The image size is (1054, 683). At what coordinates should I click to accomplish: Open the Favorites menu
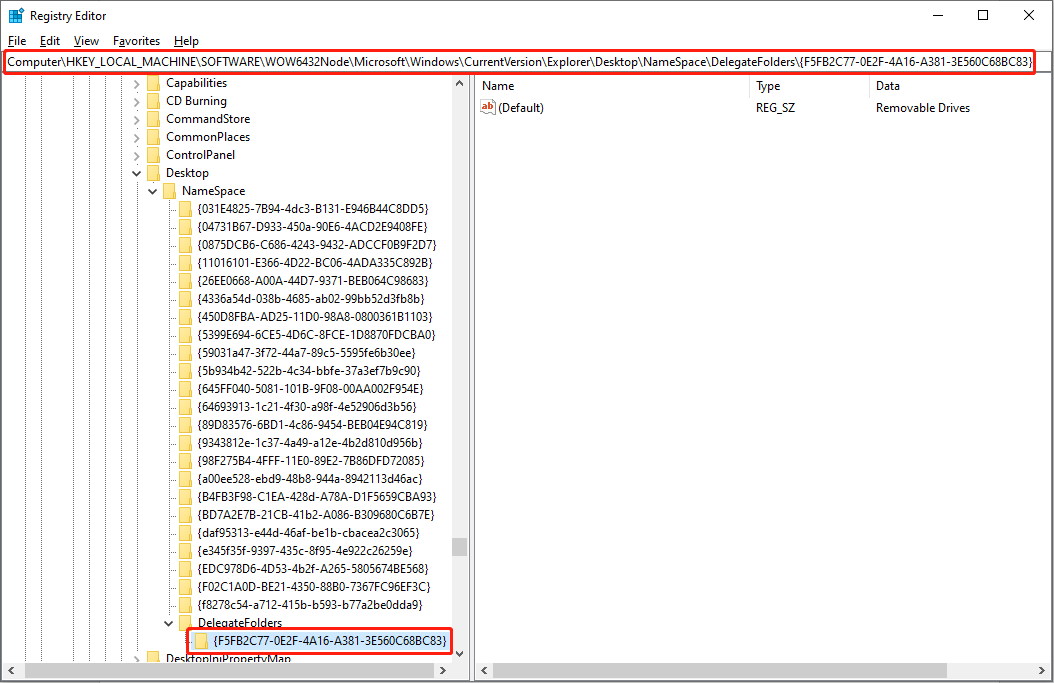135,41
